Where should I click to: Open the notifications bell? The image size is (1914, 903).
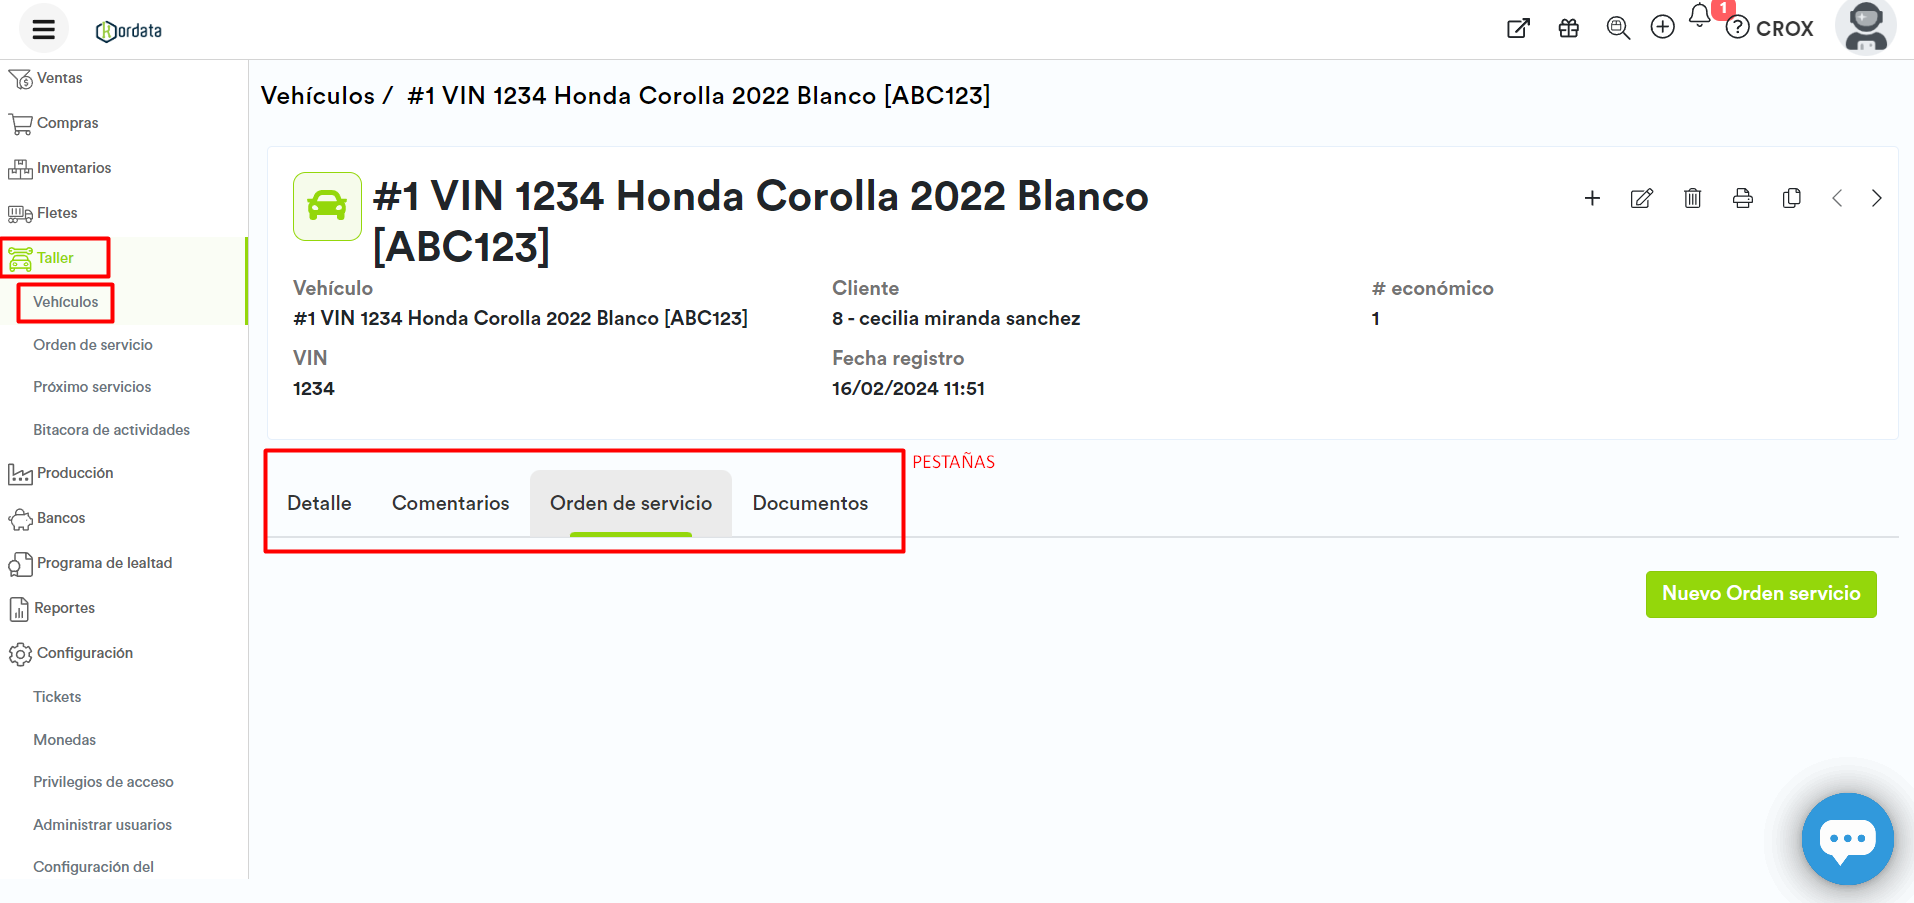[x=1699, y=16]
